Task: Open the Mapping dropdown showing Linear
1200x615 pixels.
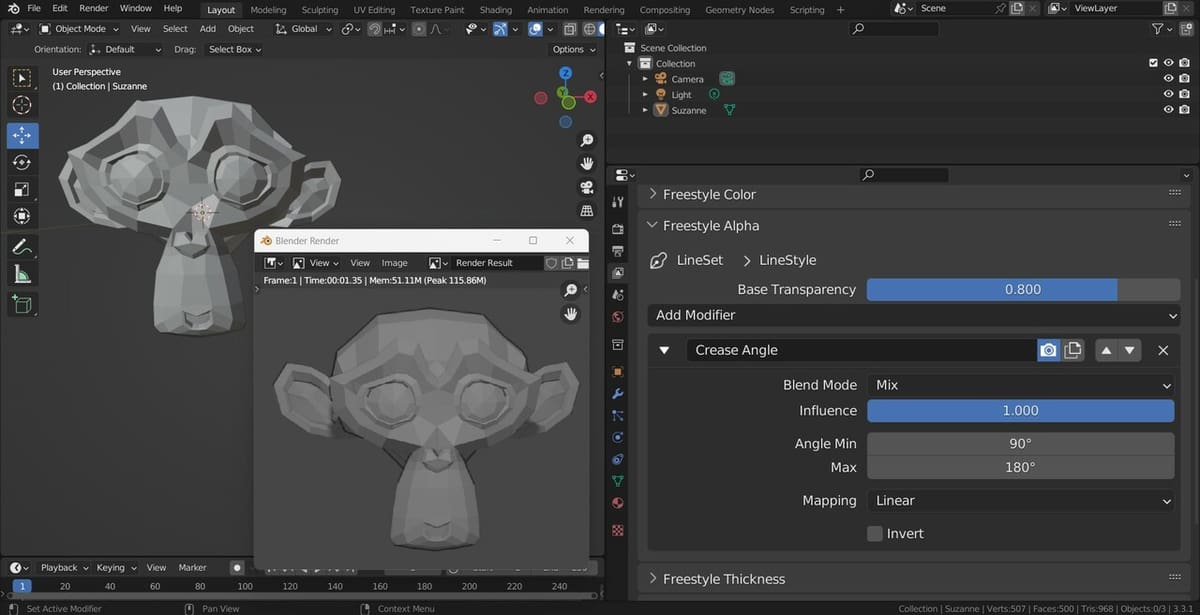Action: pos(1020,501)
